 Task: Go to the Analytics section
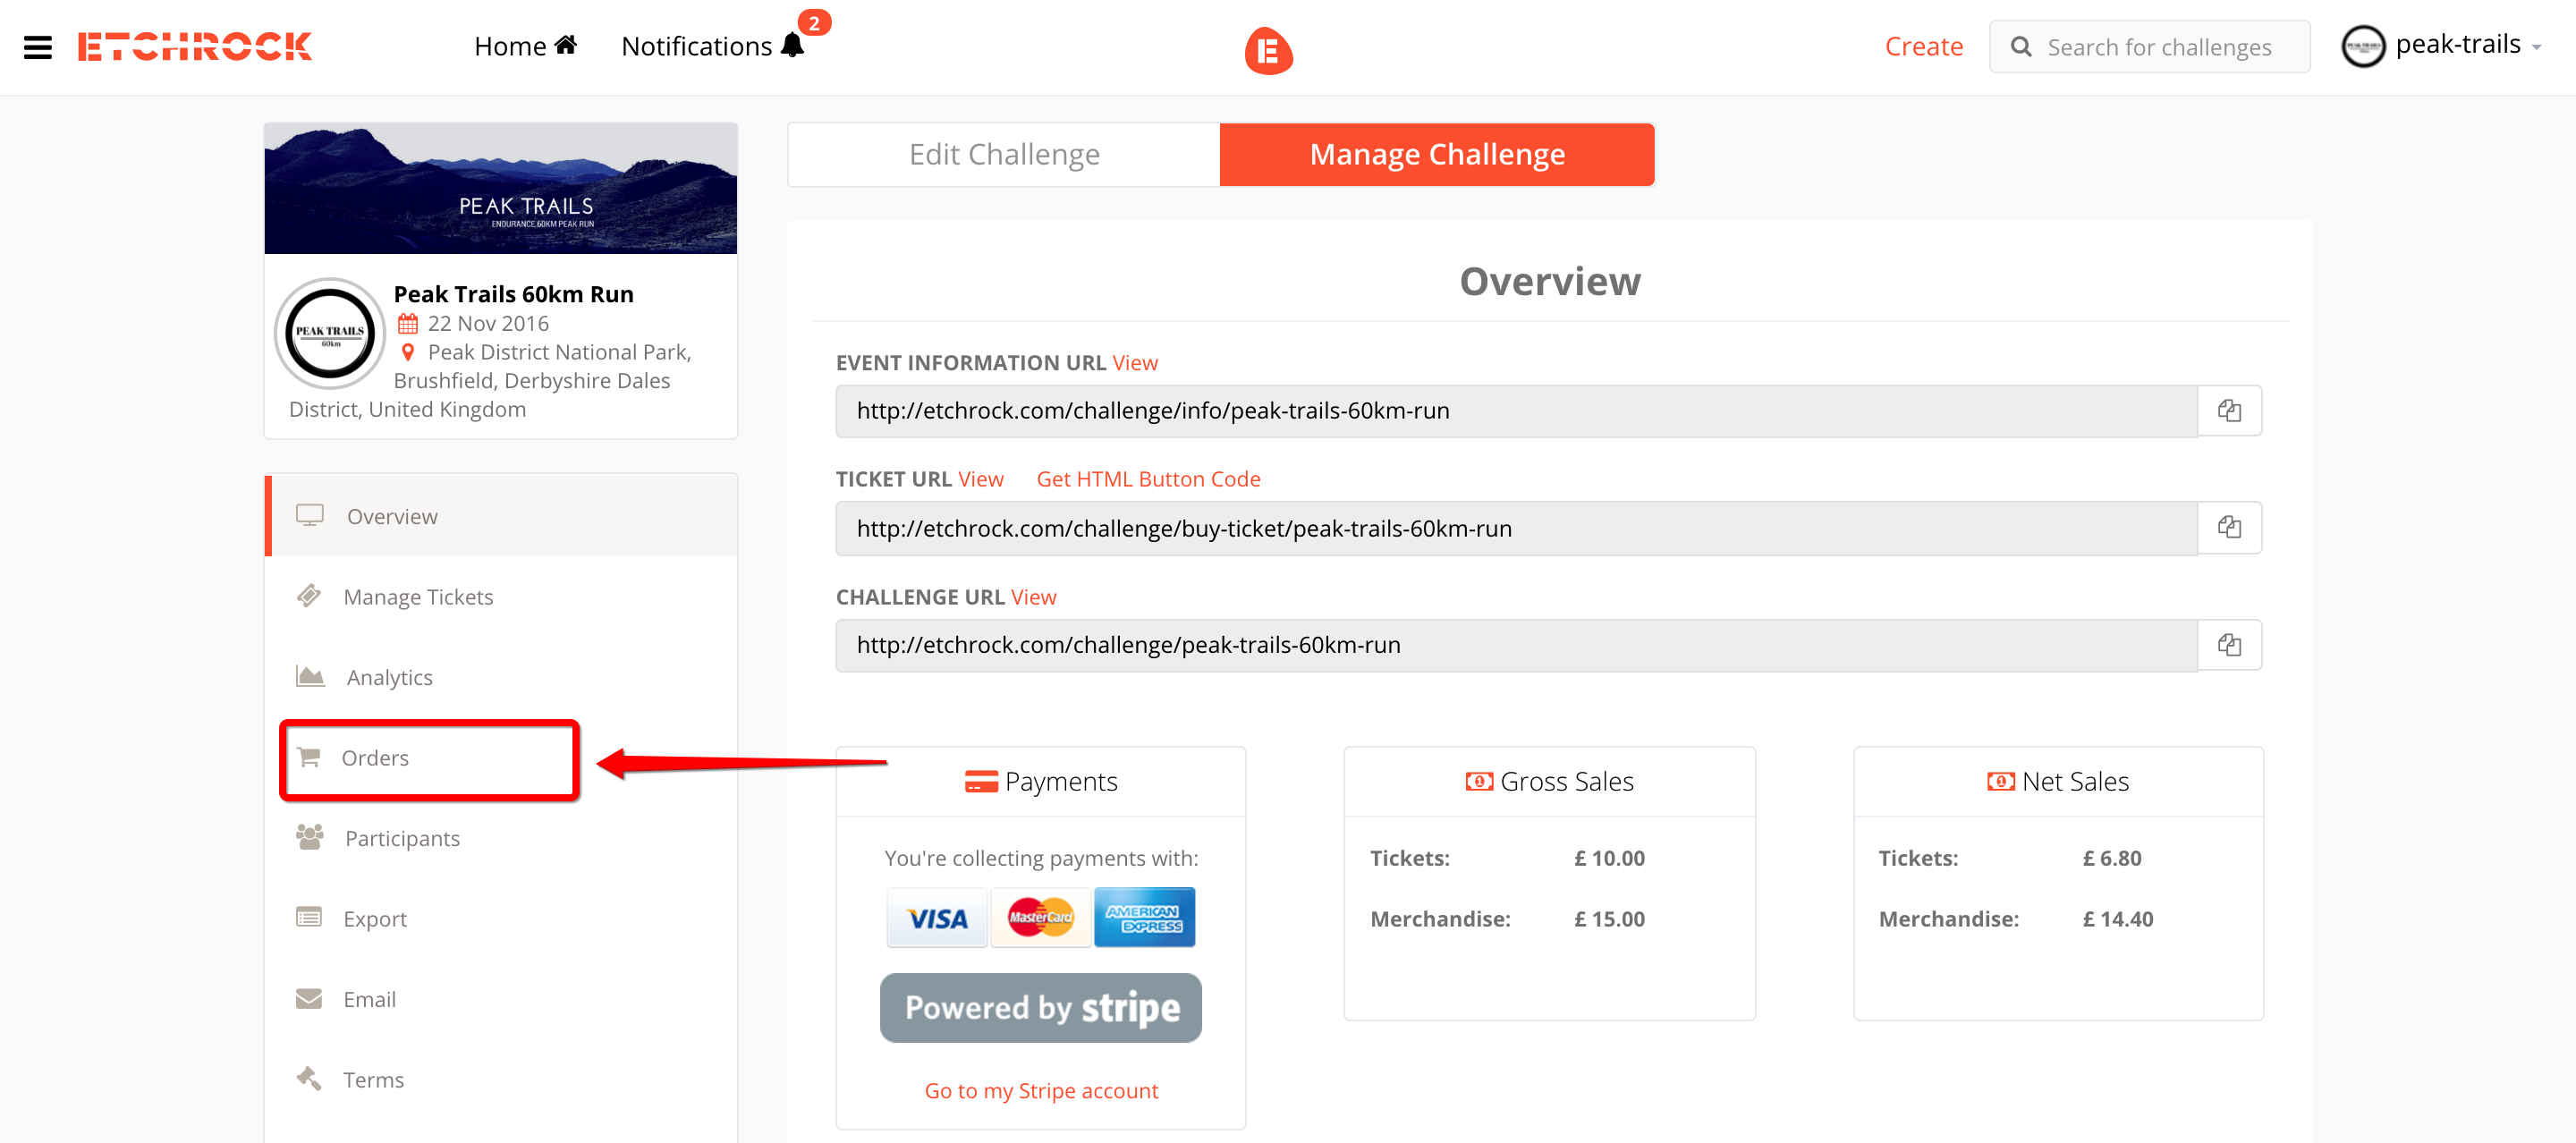pos(389,677)
